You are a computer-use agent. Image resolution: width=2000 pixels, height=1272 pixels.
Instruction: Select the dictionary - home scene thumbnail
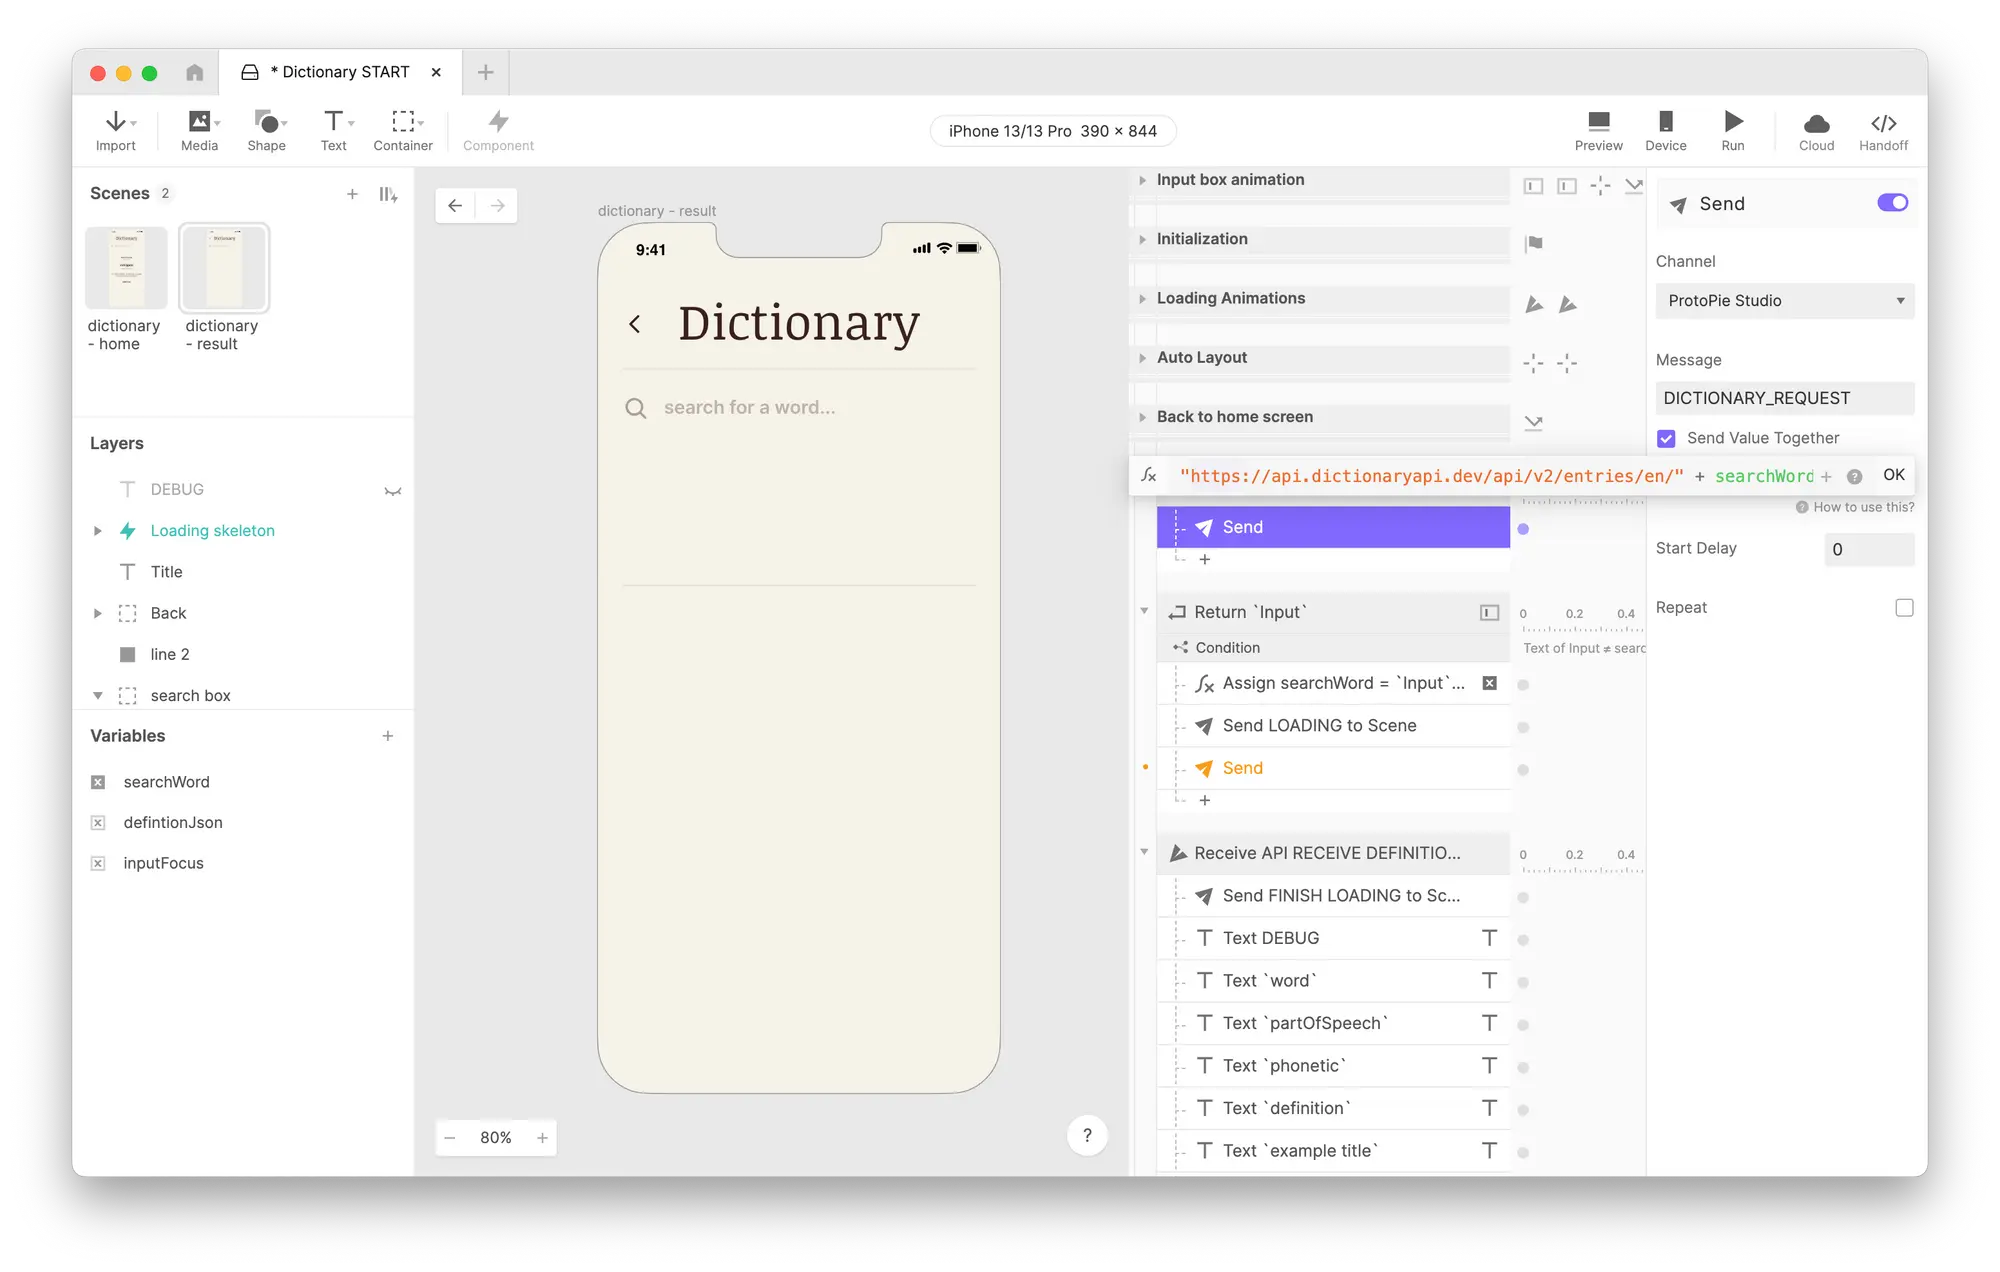126,268
